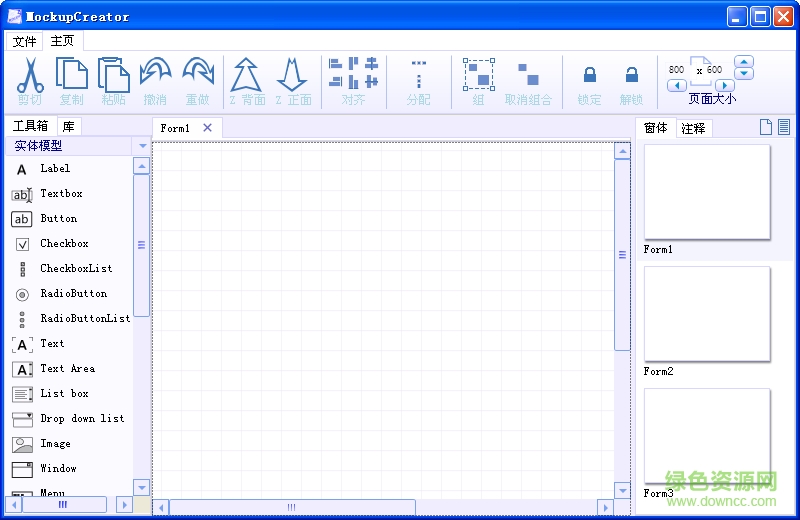Expand the 实体模型 category dropdown
This screenshot has height=520, width=800.
click(143, 146)
